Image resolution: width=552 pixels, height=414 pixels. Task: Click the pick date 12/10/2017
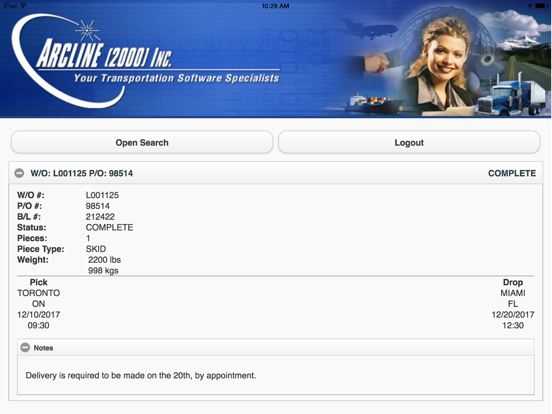[38, 315]
